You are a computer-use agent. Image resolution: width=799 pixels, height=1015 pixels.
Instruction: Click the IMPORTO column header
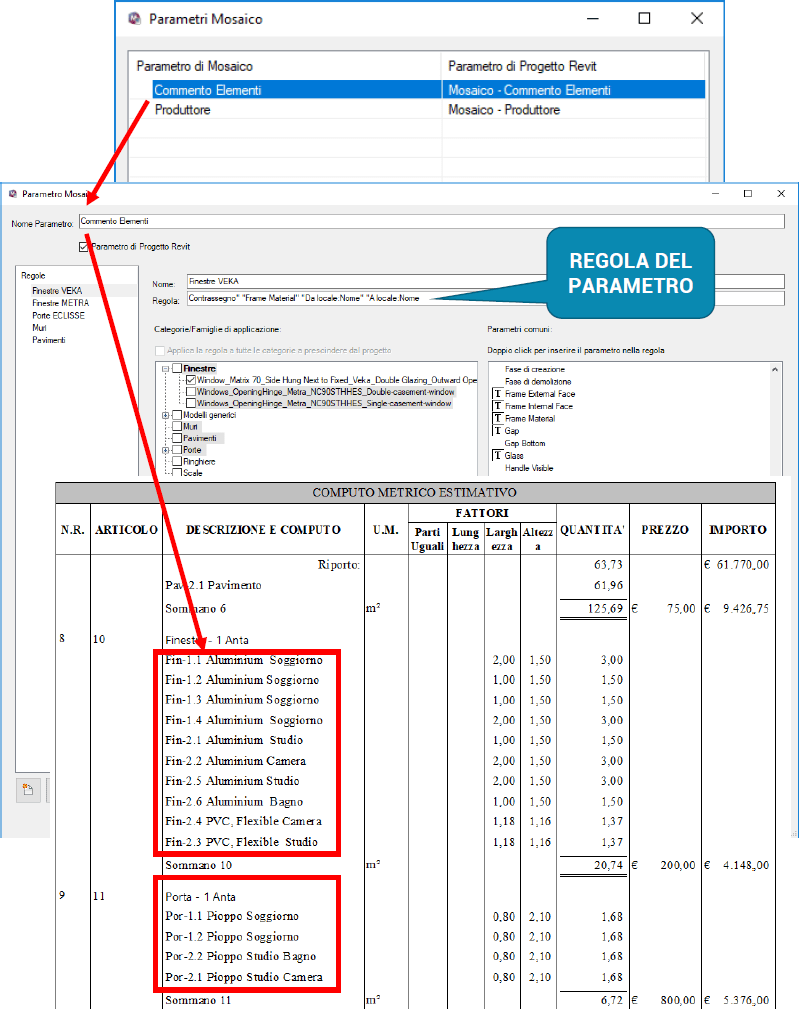point(737,530)
